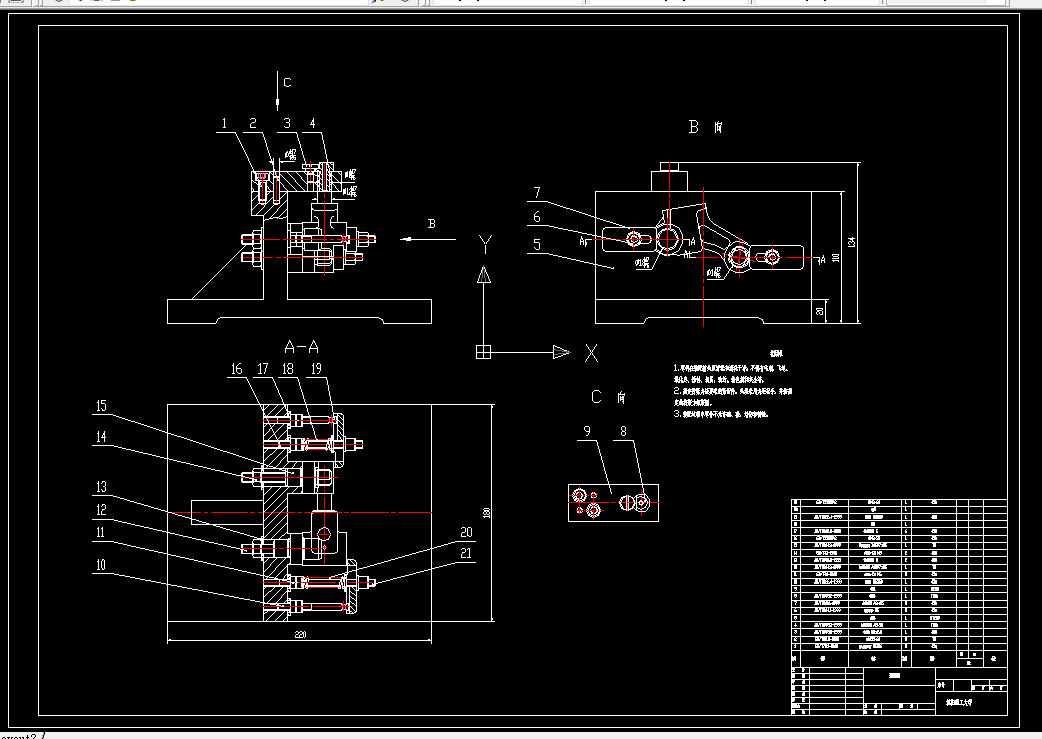
Task: Click part number 4 balloon label
Action: pyautogui.click(x=312, y=124)
